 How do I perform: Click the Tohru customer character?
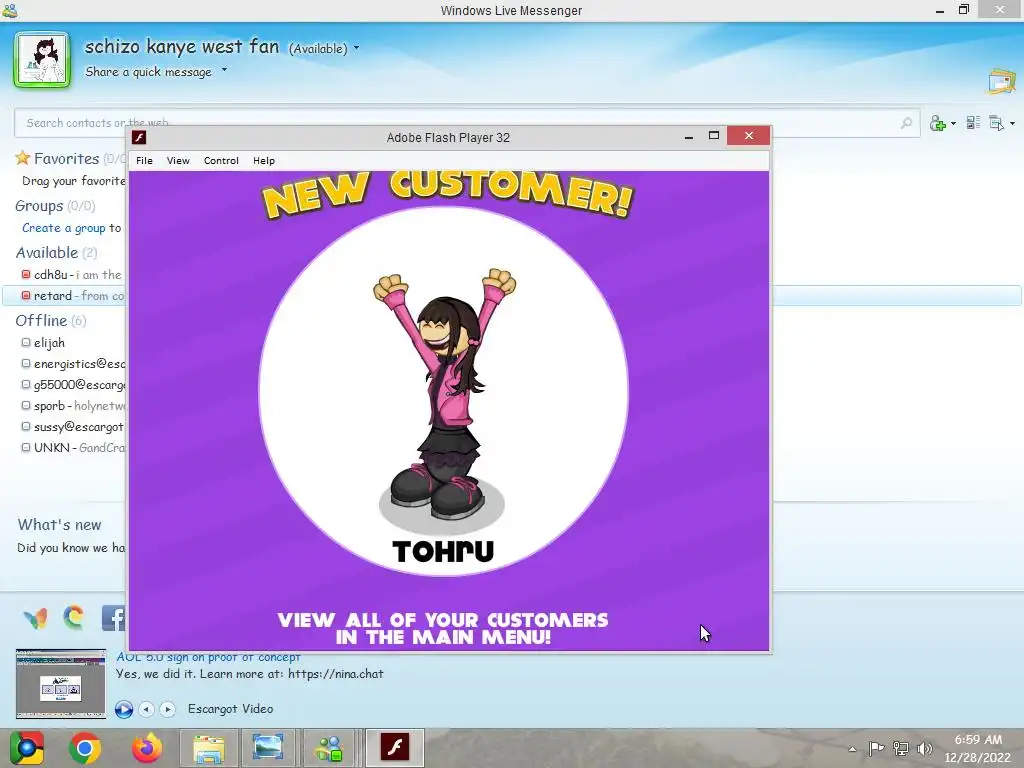point(445,393)
